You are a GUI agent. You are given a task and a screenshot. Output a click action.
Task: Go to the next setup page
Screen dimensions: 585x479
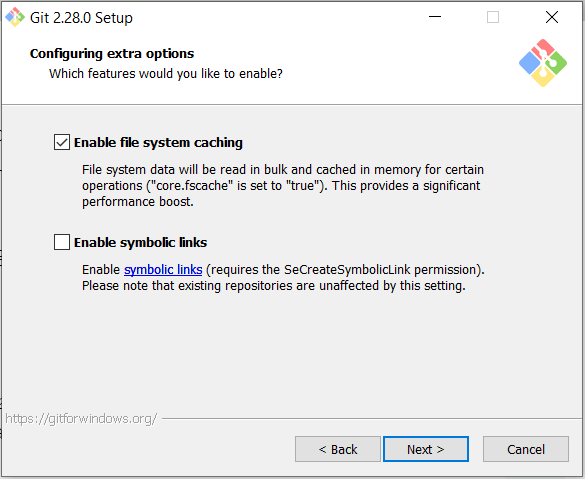(426, 449)
